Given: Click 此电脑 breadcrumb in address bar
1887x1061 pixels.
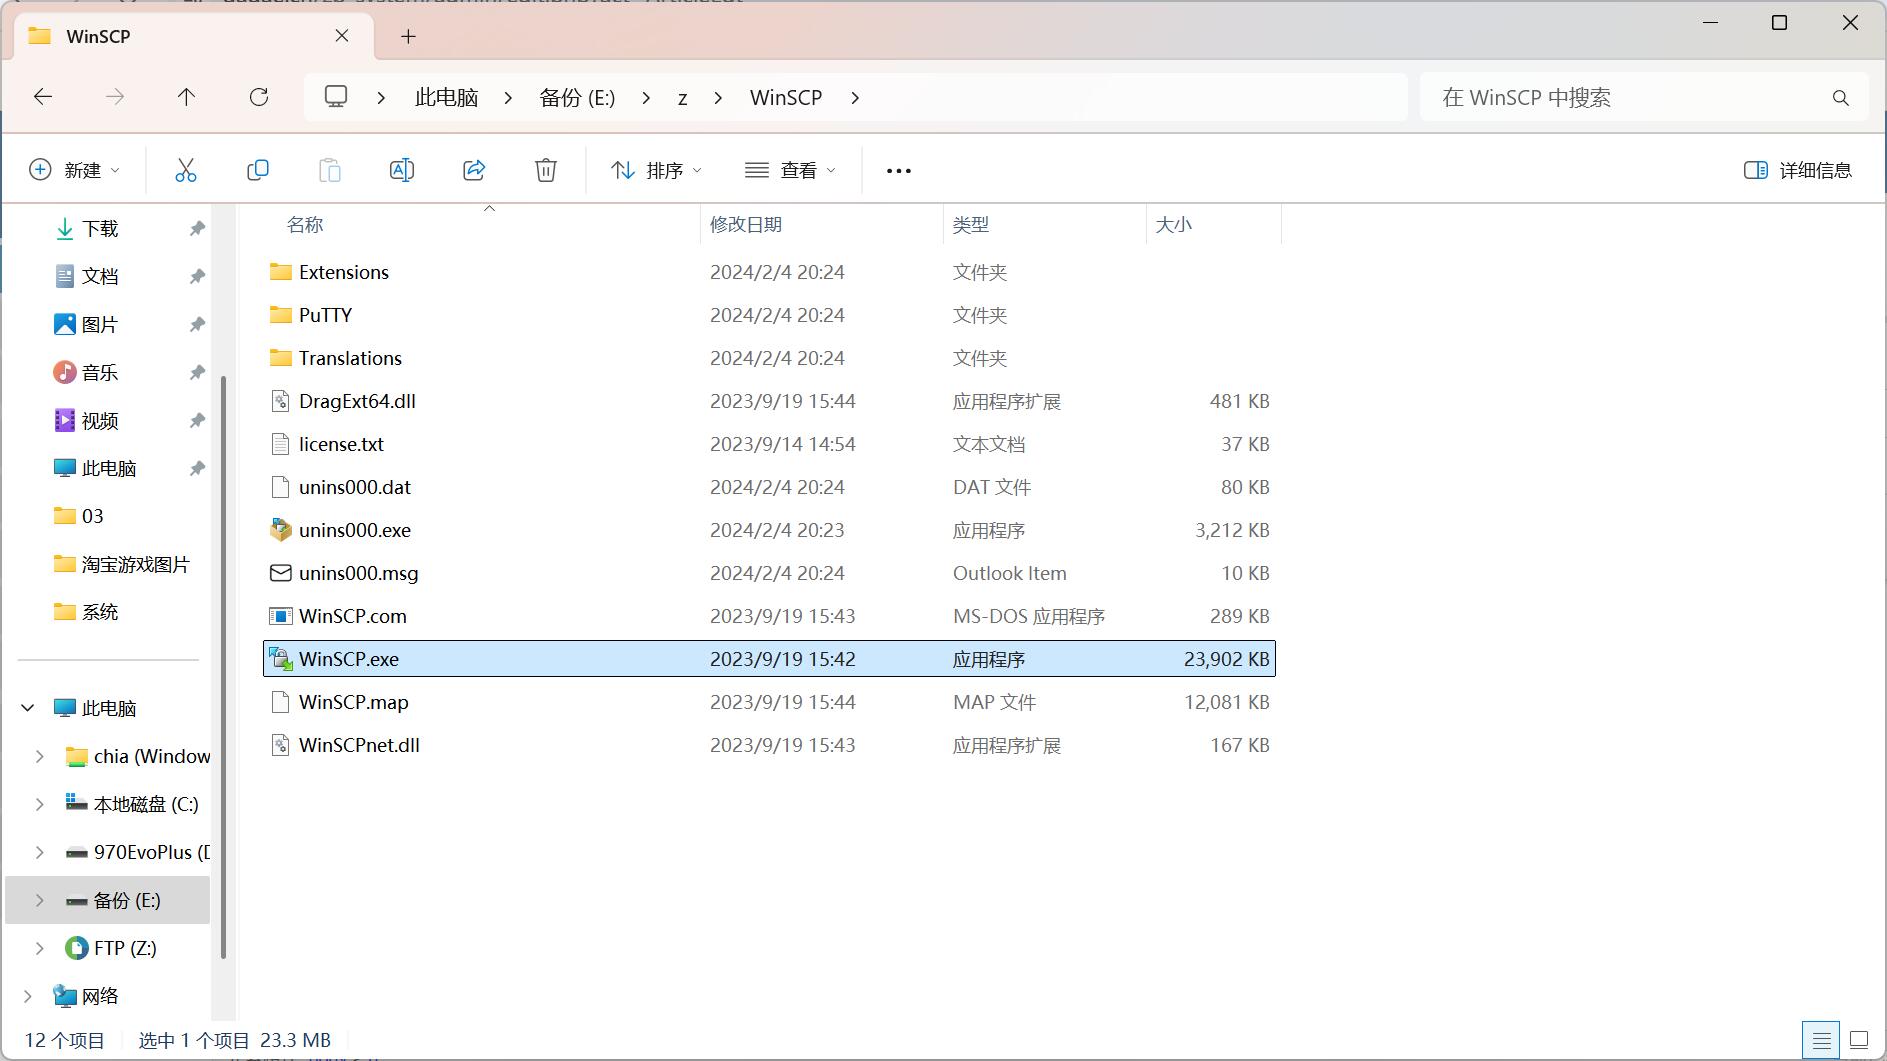Looking at the screenshot, I should (446, 98).
